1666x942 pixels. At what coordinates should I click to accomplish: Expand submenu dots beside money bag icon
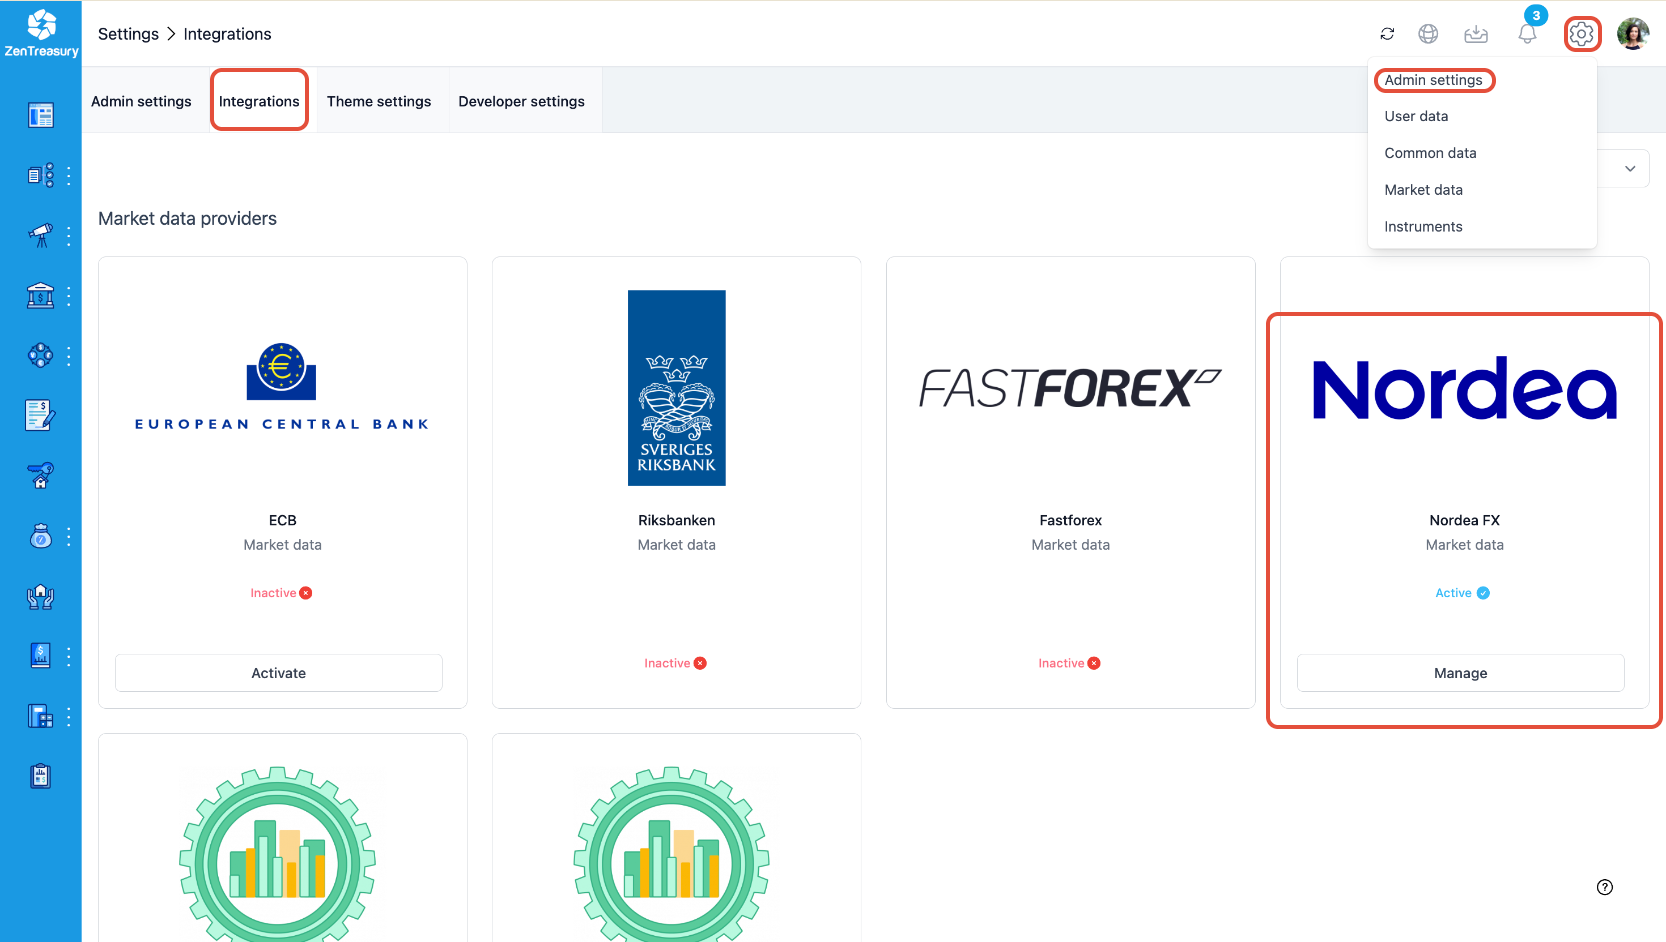[x=69, y=537]
